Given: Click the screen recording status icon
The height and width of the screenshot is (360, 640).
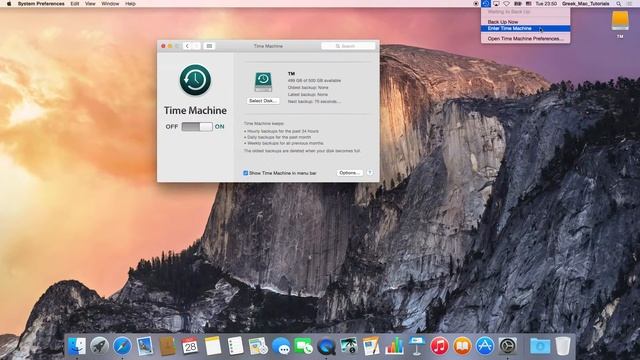Looking at the screenshot, I should point(476,4).
